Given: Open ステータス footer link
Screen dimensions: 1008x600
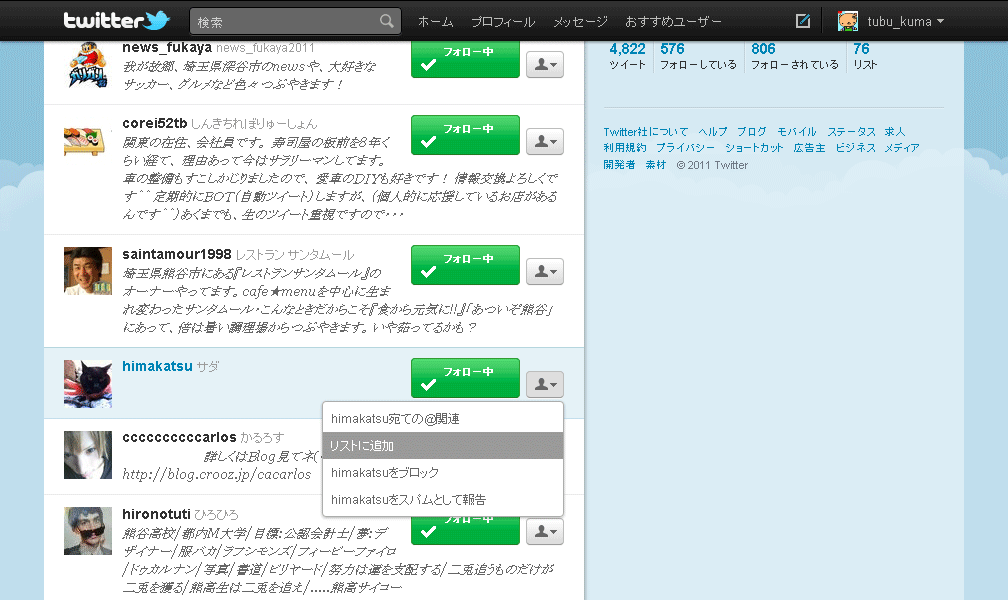Looking at the screenshot, I should point(851,132).
